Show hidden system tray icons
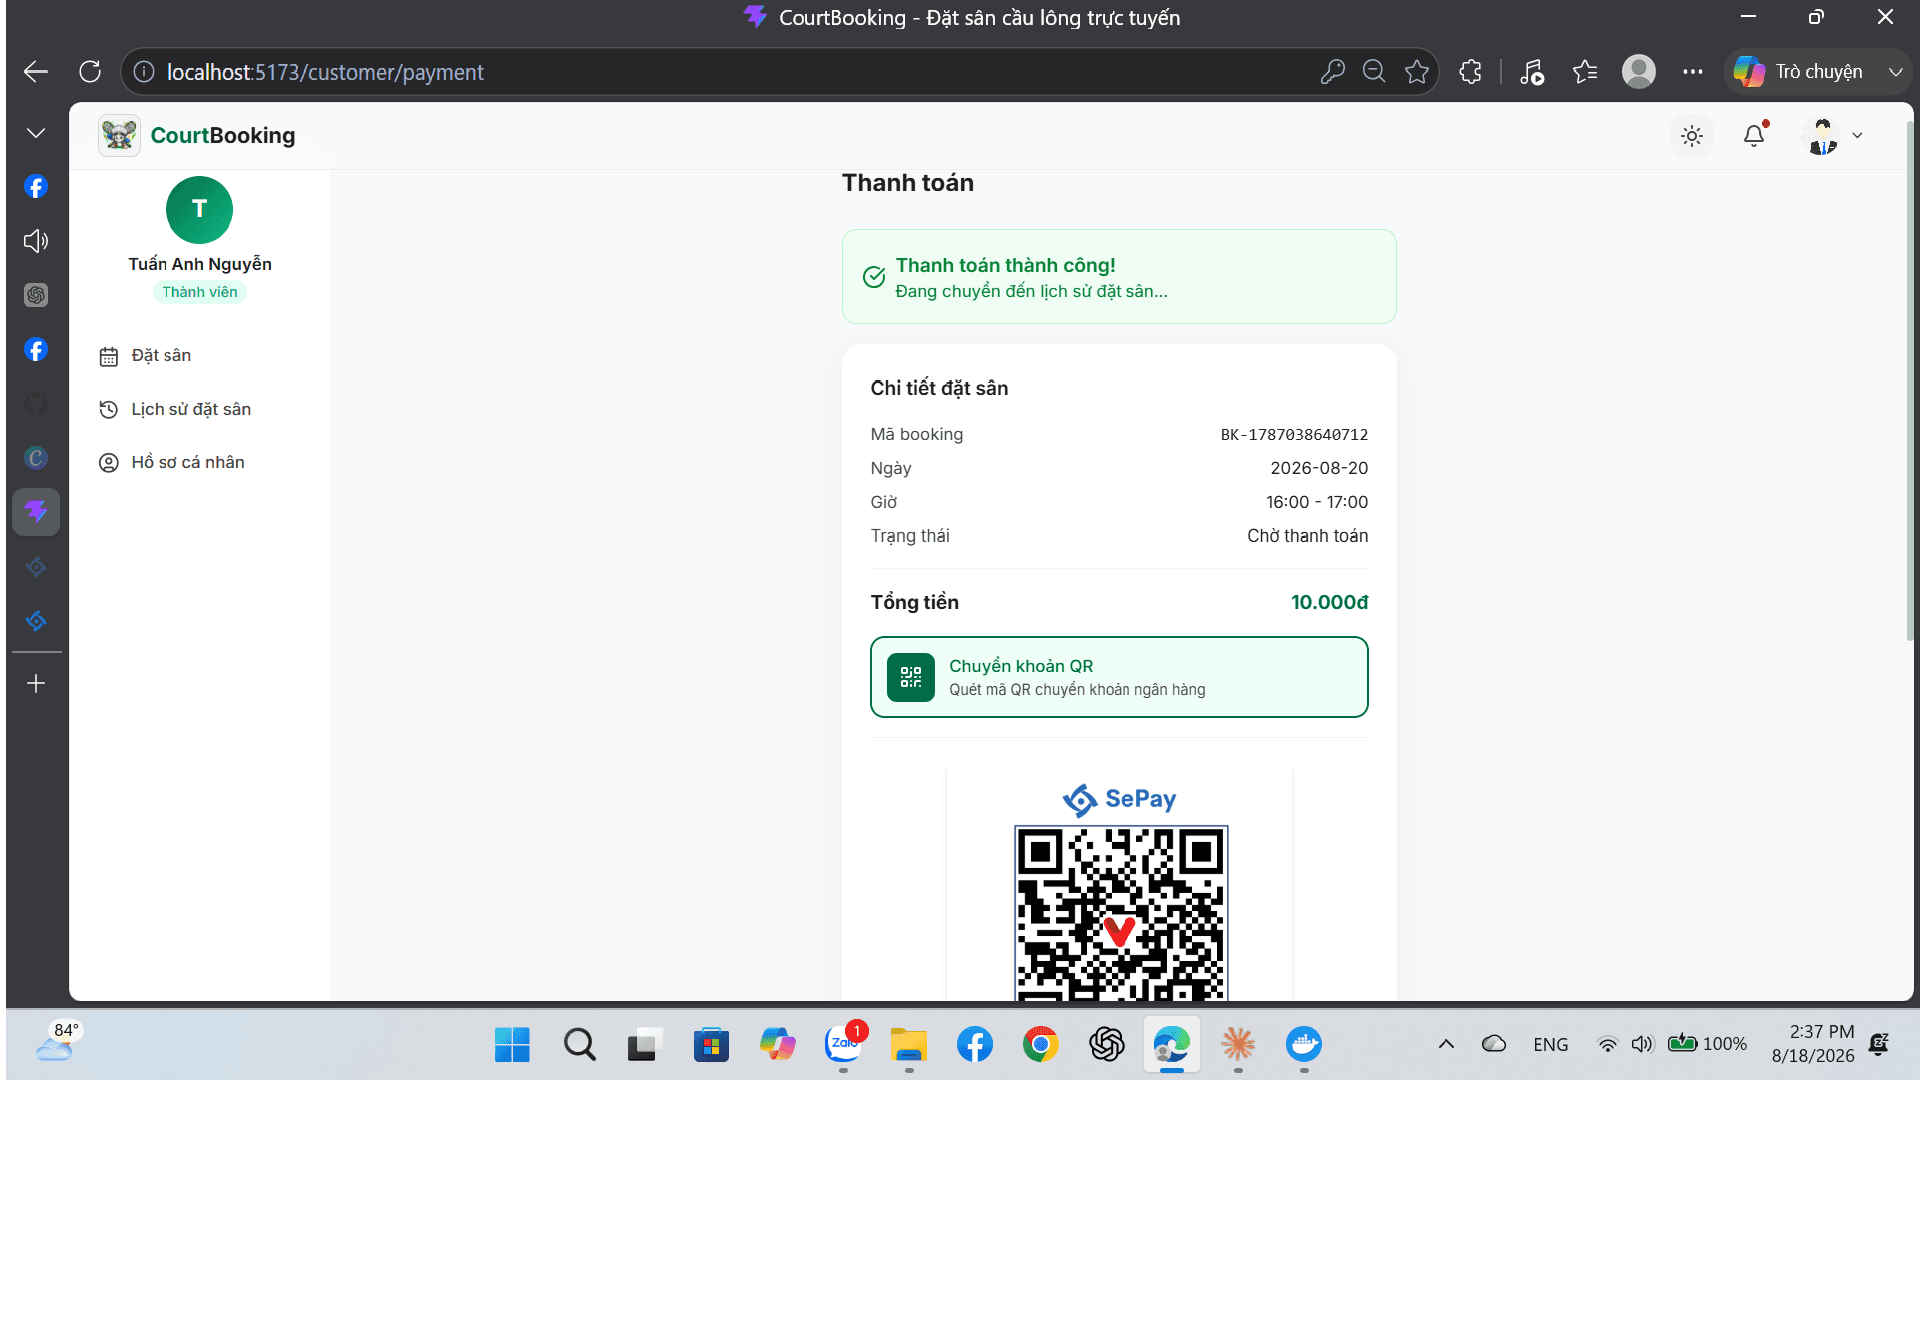Screen dimensions: 1920x1323 click(x=1446, y=1044)
